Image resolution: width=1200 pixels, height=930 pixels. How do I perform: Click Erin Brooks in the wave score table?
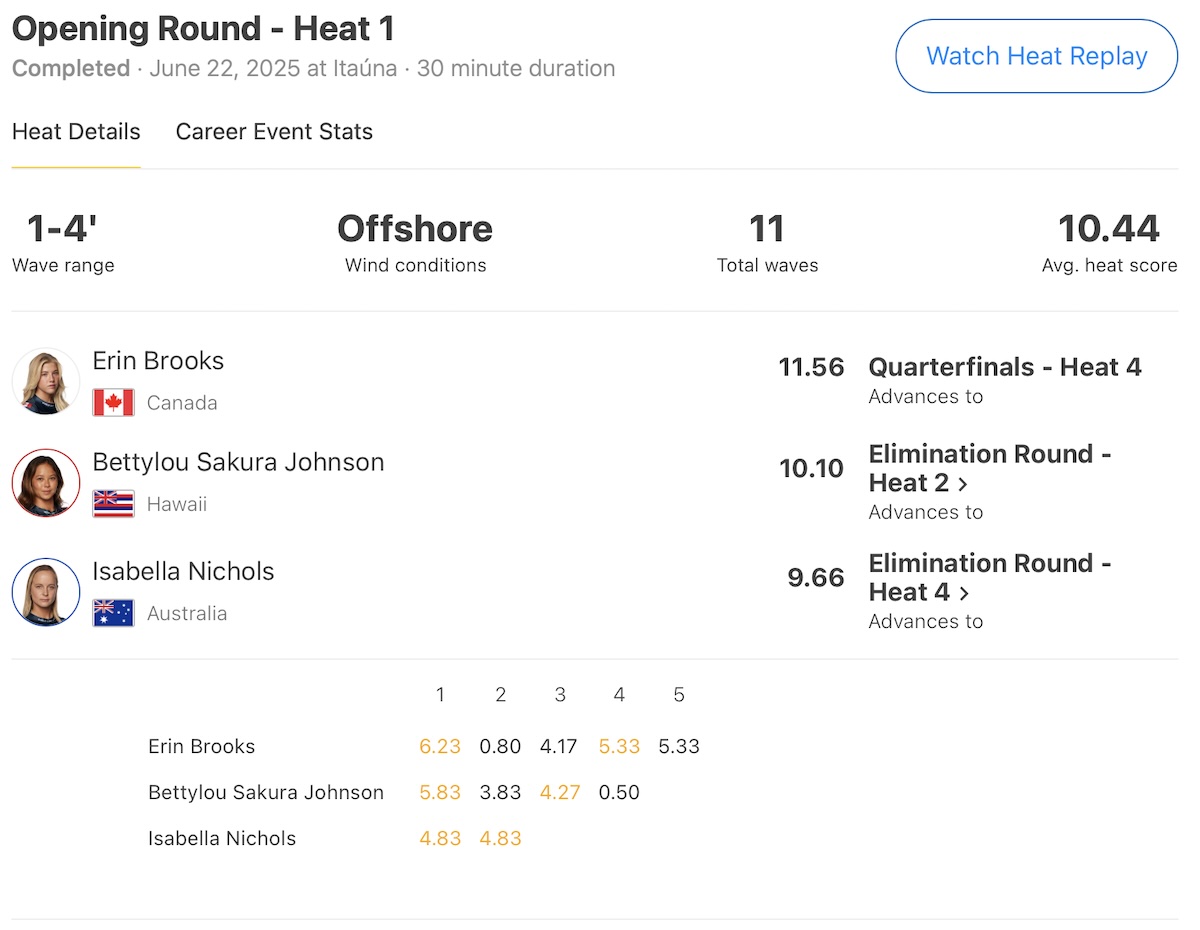coord(201,746)
